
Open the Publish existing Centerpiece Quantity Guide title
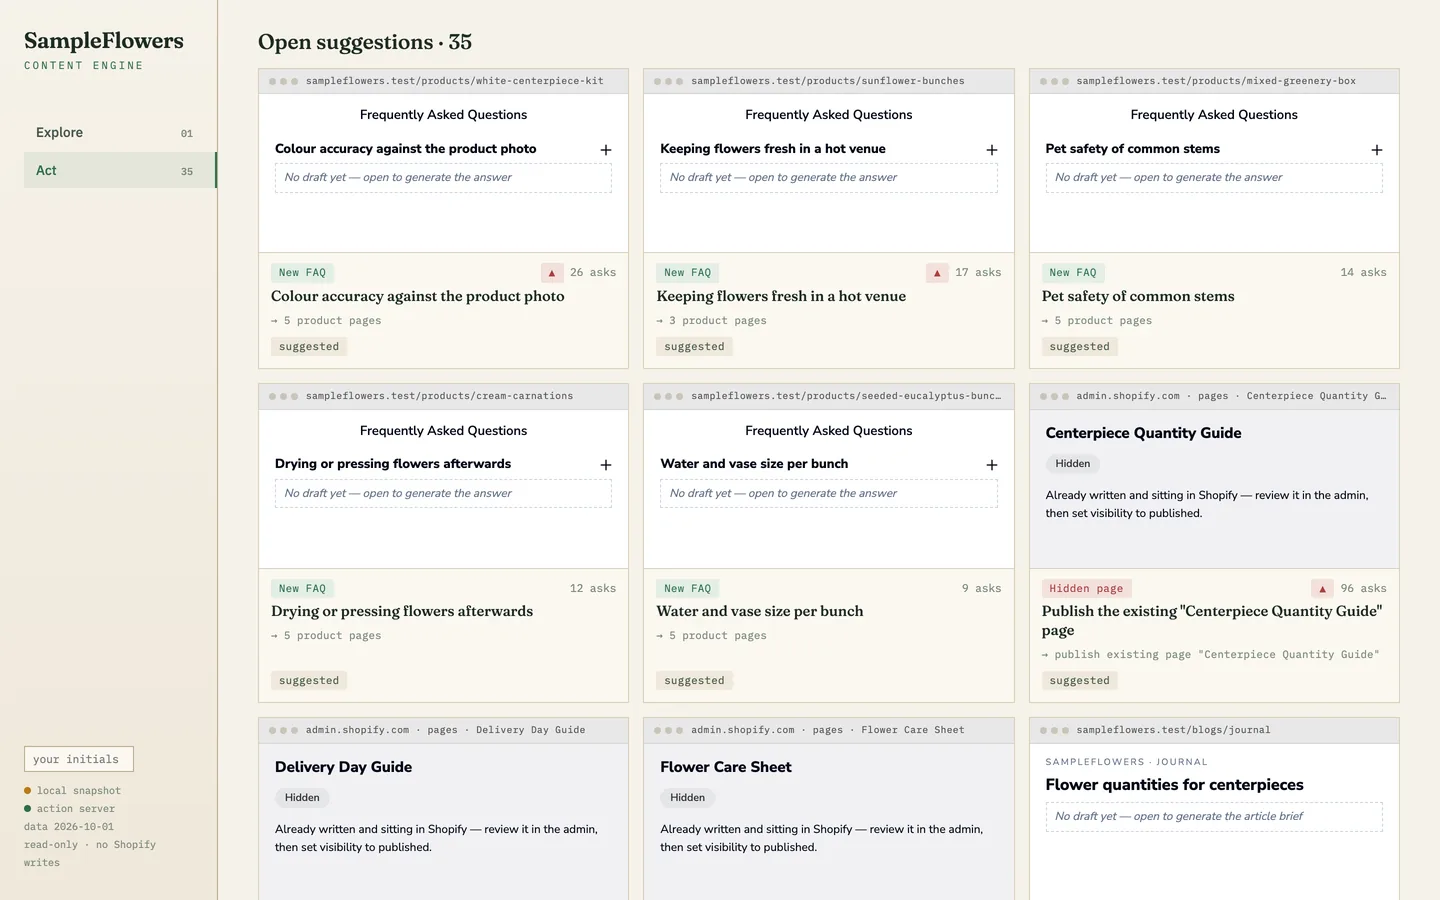click(x=1212, y=621)
